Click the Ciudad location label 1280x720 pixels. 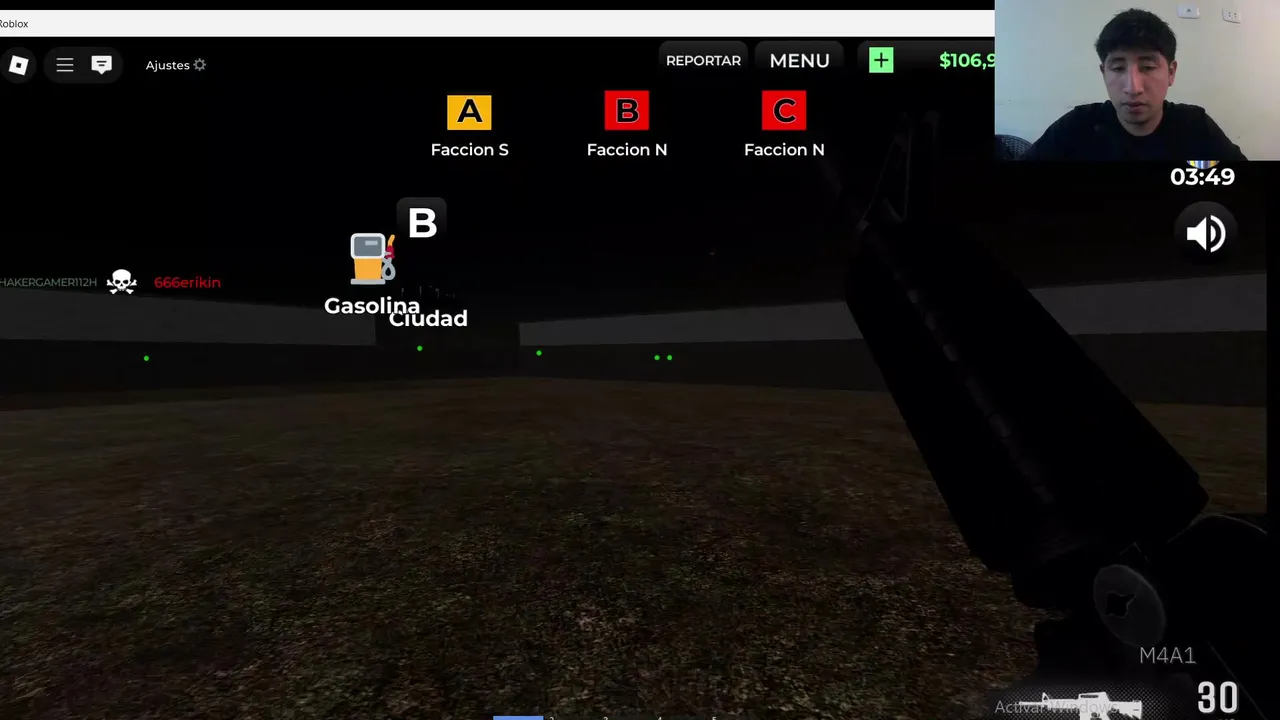[x=428, y=318]
